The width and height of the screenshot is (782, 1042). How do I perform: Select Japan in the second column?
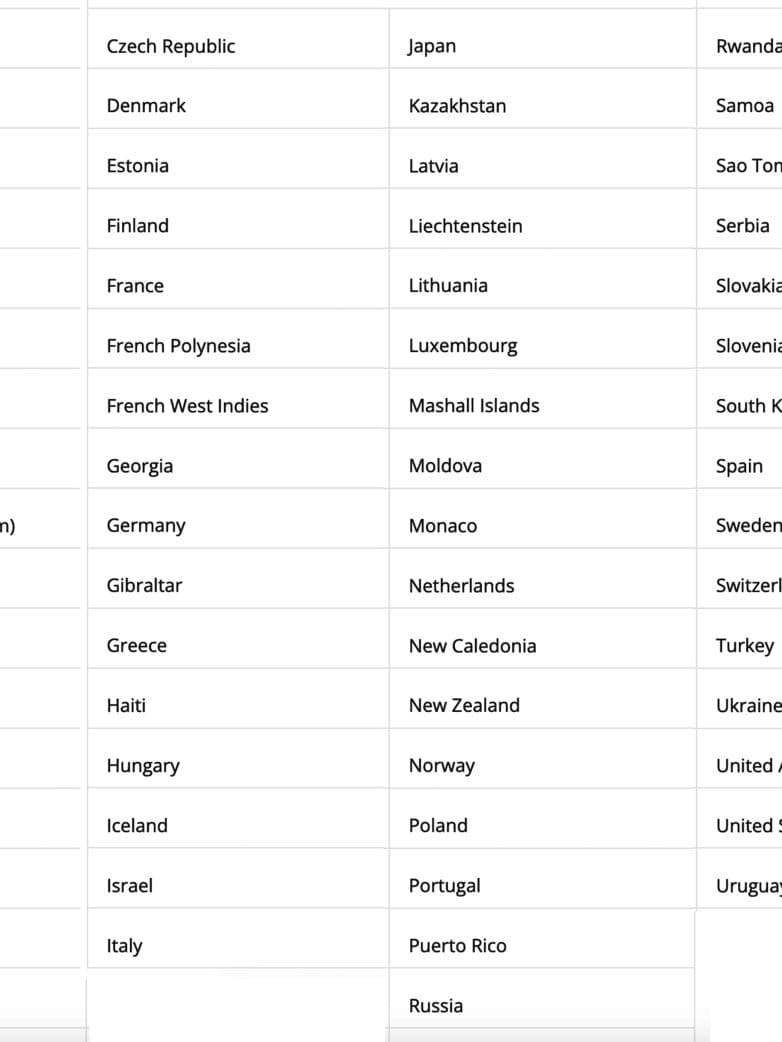click(432, 46)
